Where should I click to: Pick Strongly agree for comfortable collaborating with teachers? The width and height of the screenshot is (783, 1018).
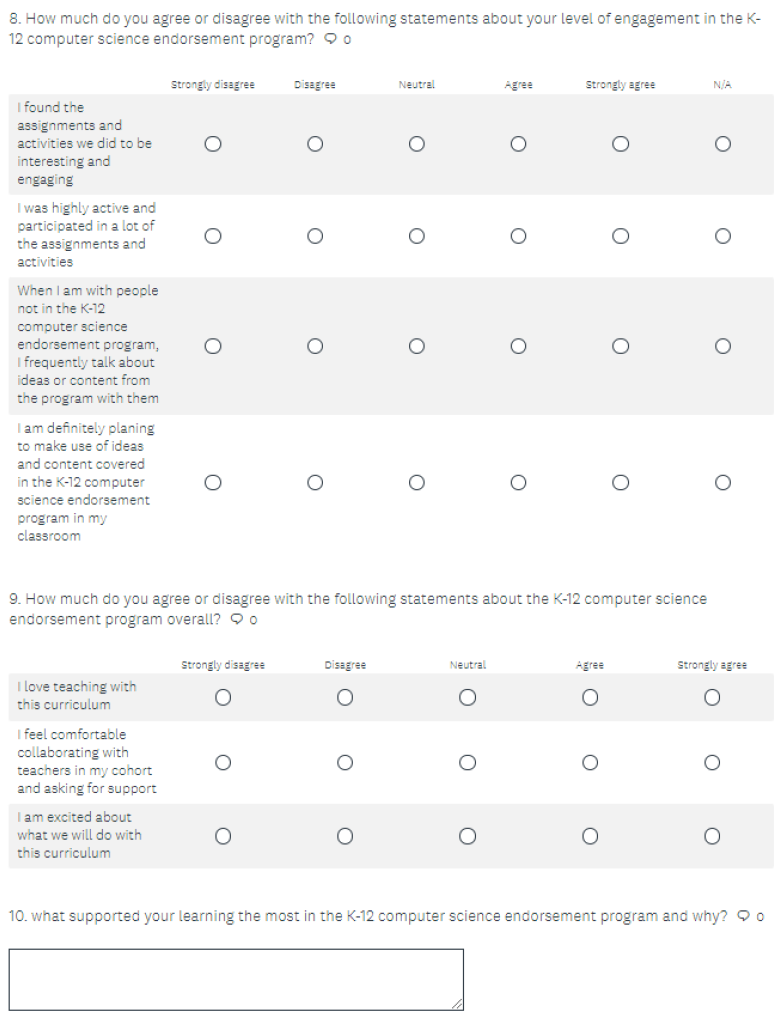pos(711,762)
